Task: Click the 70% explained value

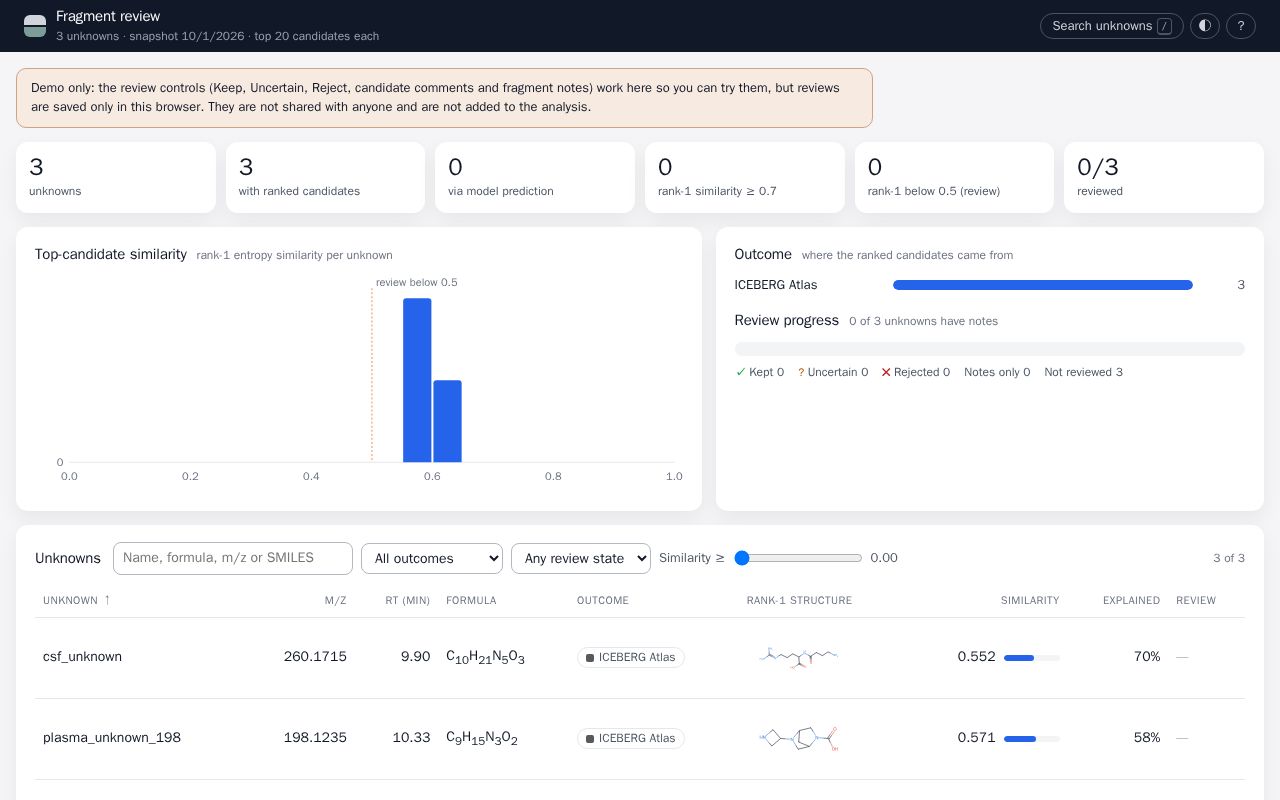Action: tap(1147, 657)
